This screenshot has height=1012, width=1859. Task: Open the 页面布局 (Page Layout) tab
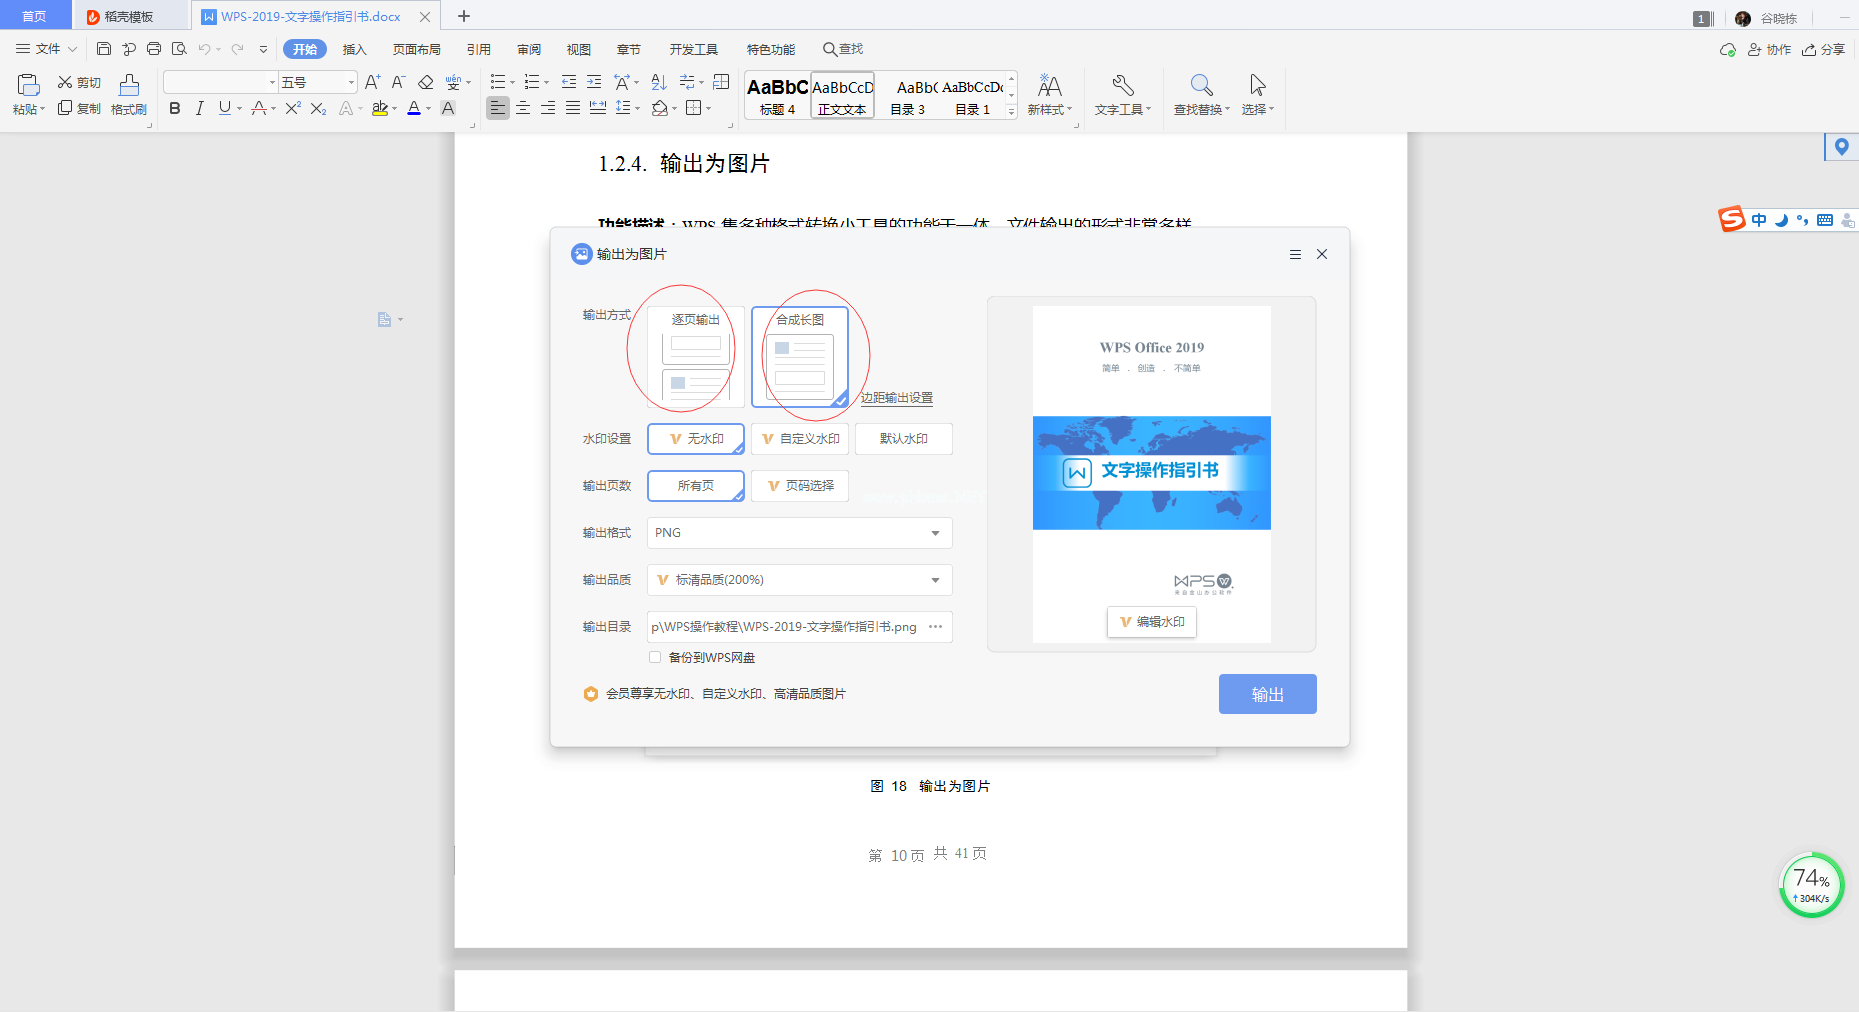[x=417, y=49]
